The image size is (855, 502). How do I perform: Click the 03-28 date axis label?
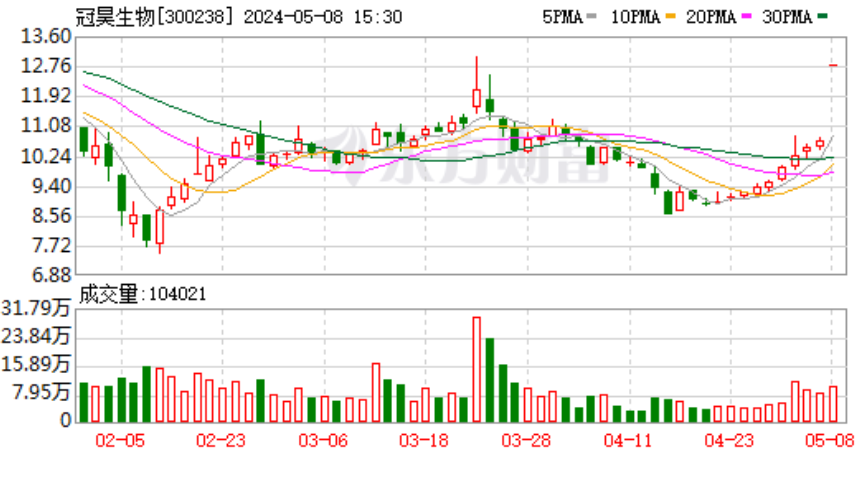pyautogui.click(x=526, y=440)
